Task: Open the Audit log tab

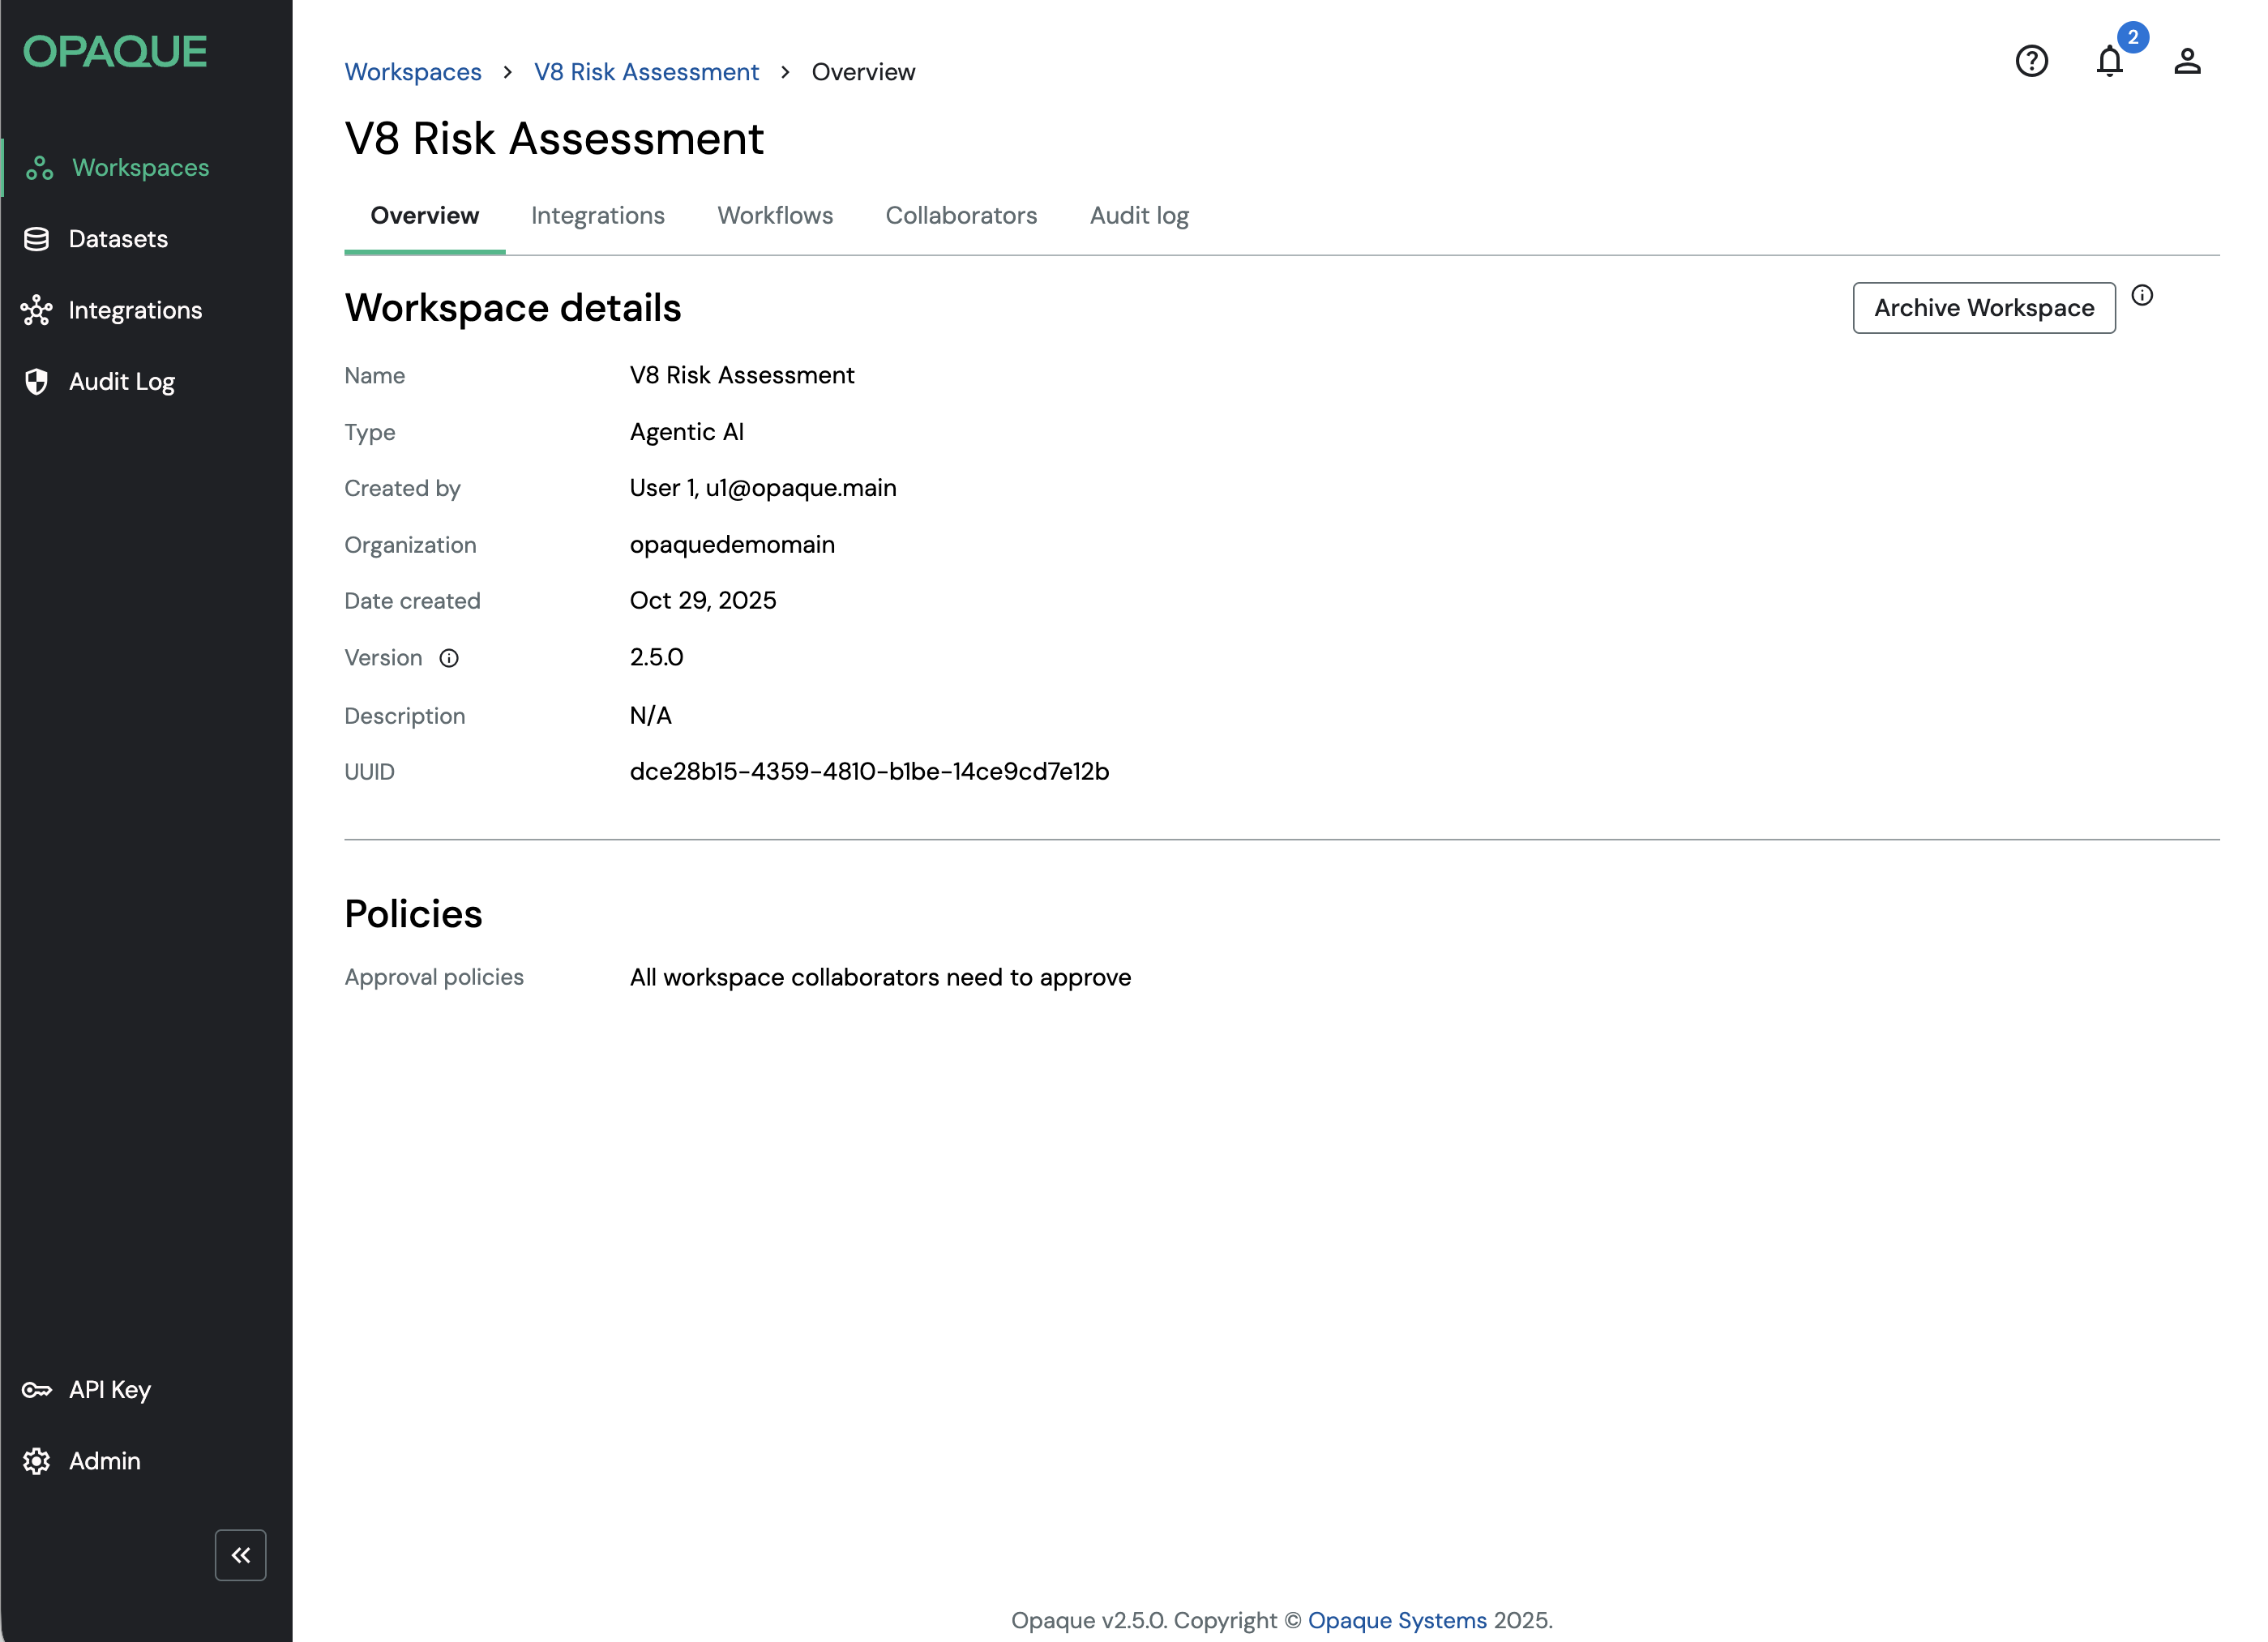Action: pos(1138,216)
